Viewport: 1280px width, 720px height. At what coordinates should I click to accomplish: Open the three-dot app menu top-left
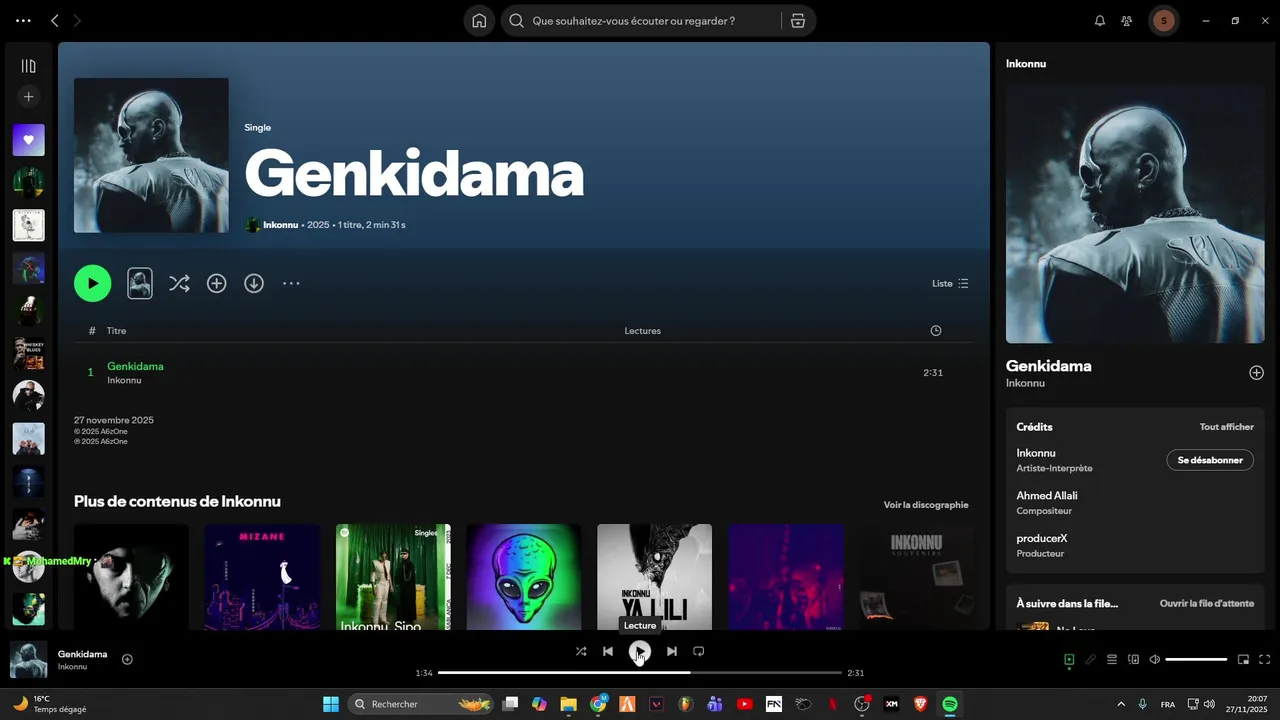[x=23, y=21]
